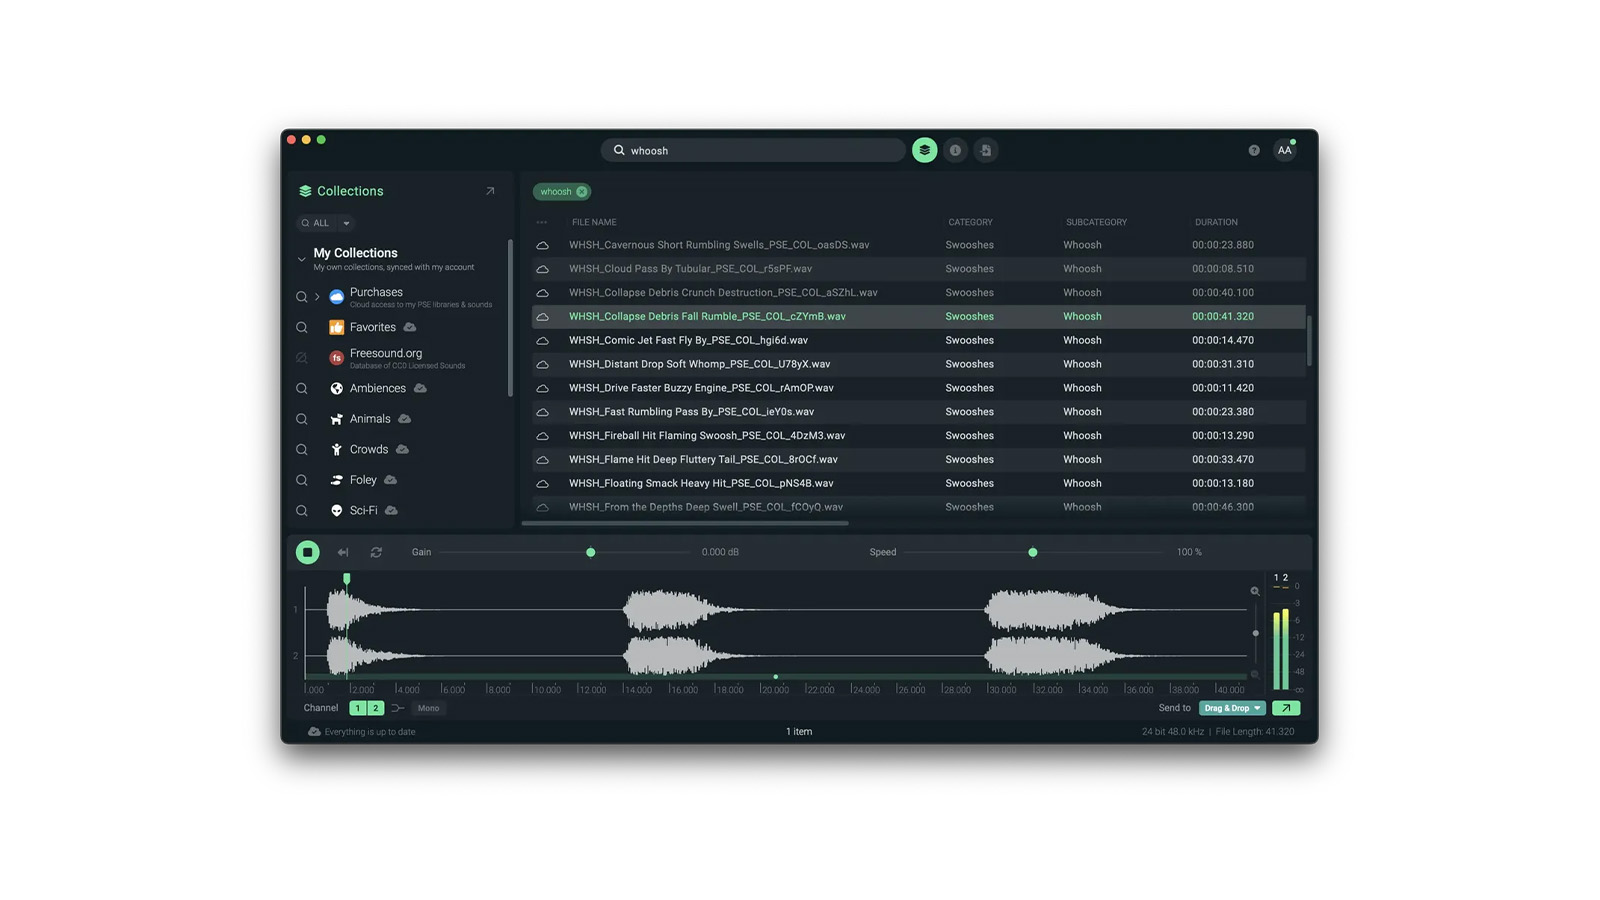Stop playback with the green stop button
Screen dimensions: 1600x900
(307, 552)
